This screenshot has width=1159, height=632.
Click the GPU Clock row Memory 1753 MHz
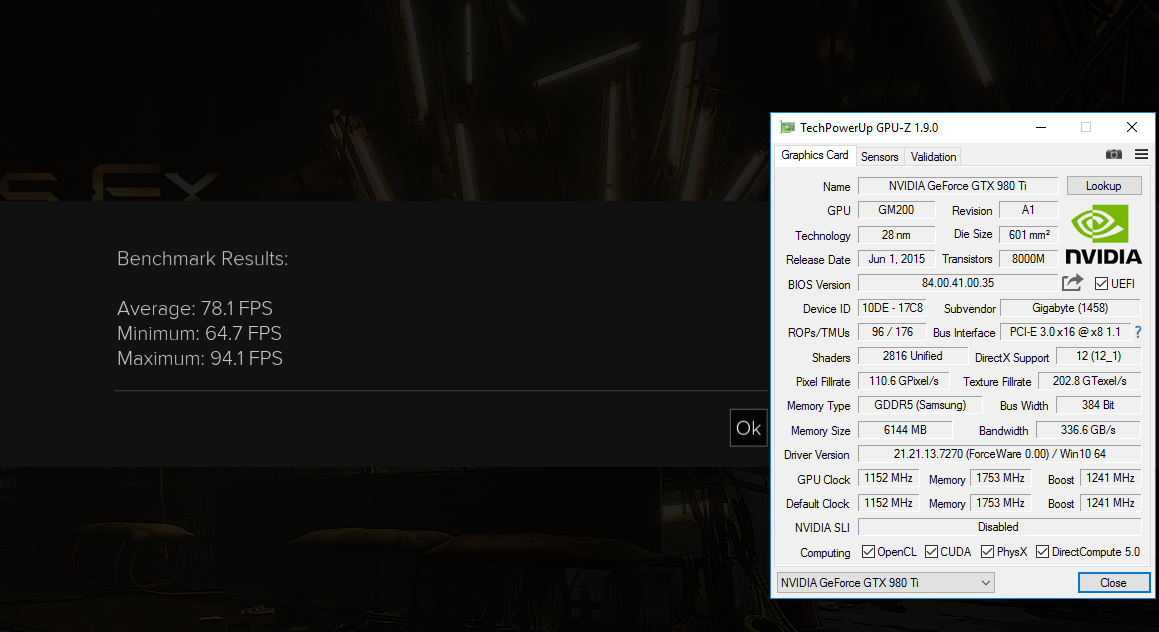(x=1000, y=478)
